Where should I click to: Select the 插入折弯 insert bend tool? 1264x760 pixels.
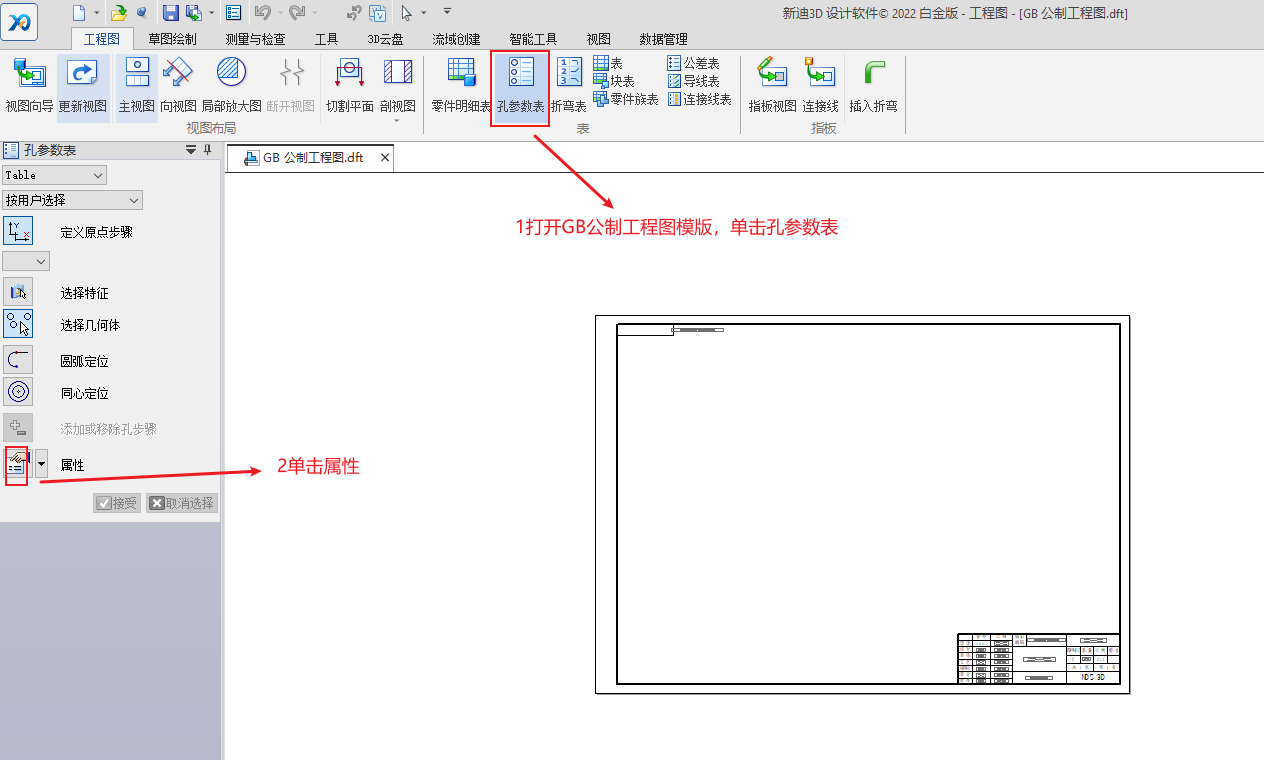tap(873, 85)
